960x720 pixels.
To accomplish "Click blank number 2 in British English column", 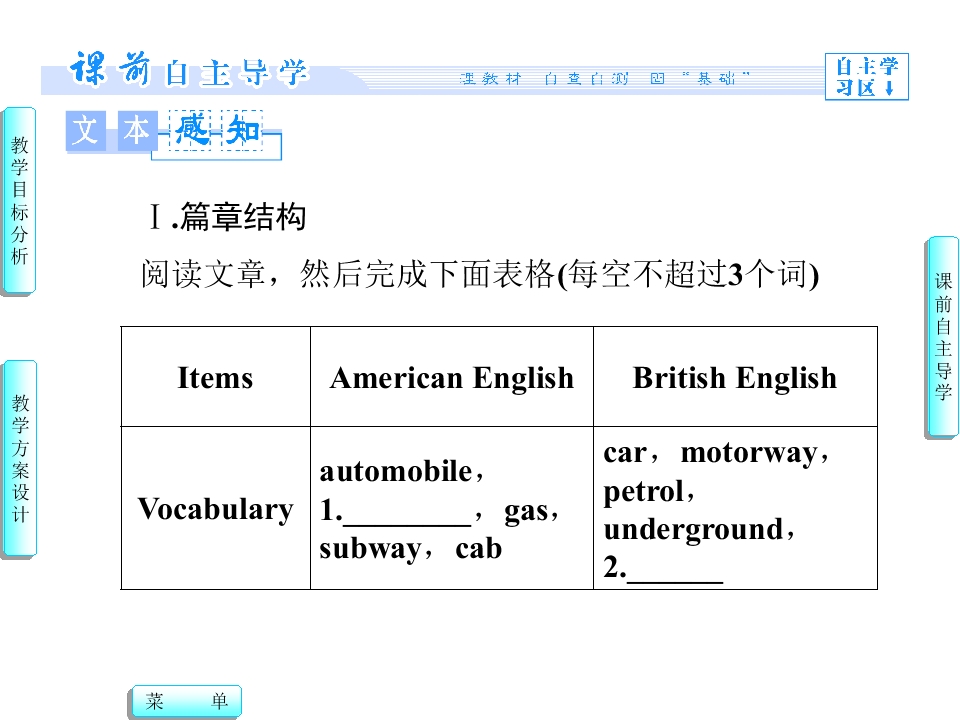I will [675, 569].
